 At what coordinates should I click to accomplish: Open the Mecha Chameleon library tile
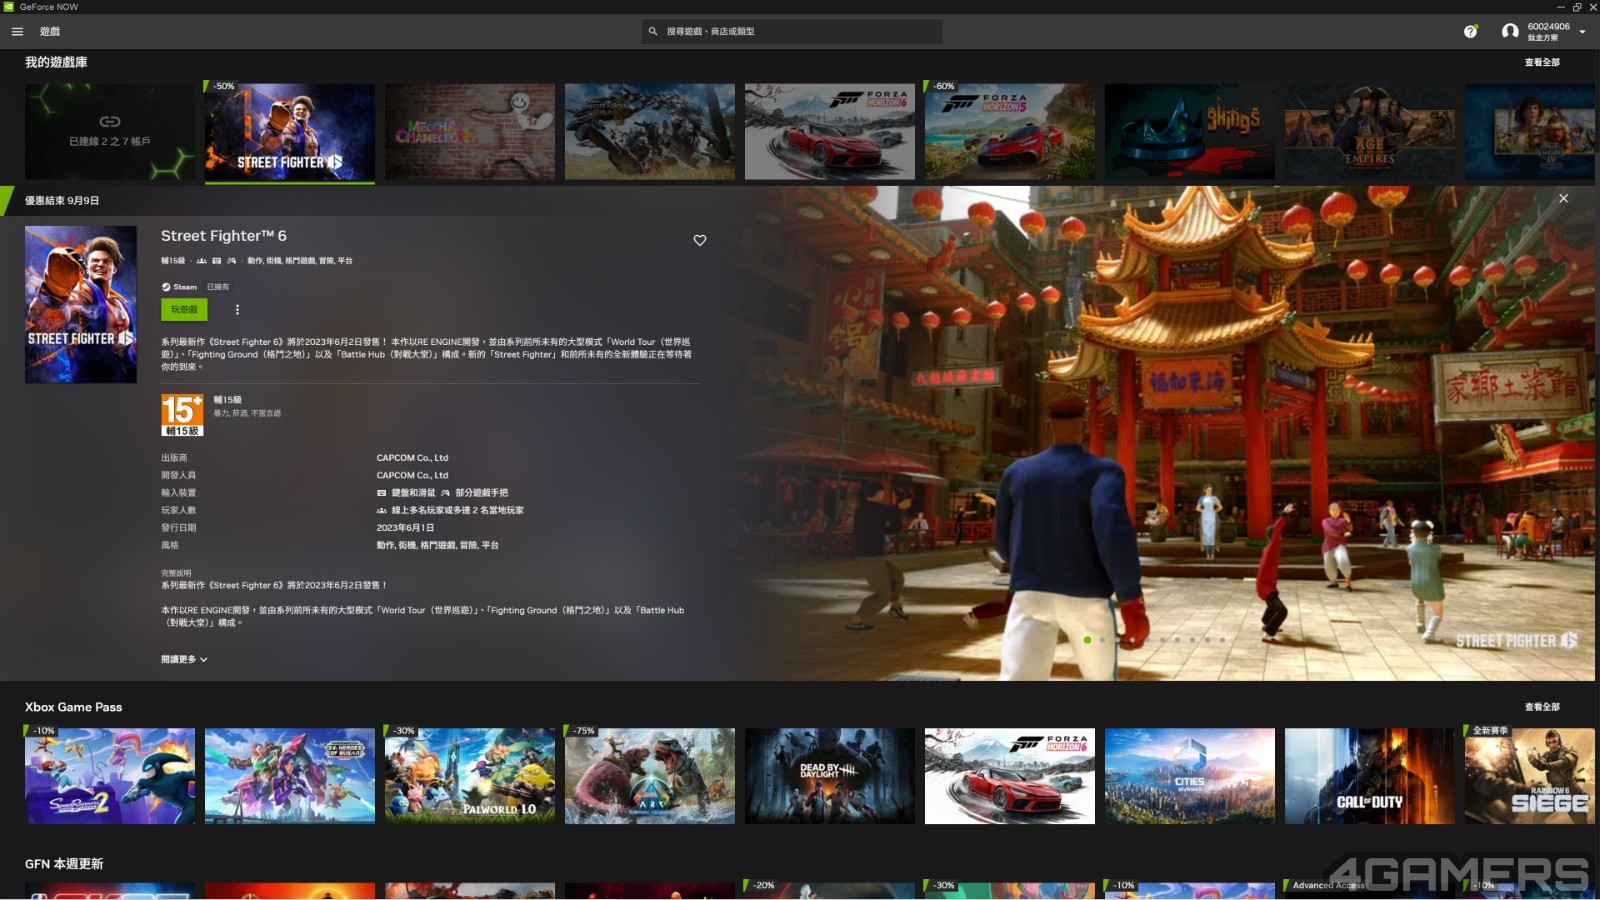(x=470, y=132)
